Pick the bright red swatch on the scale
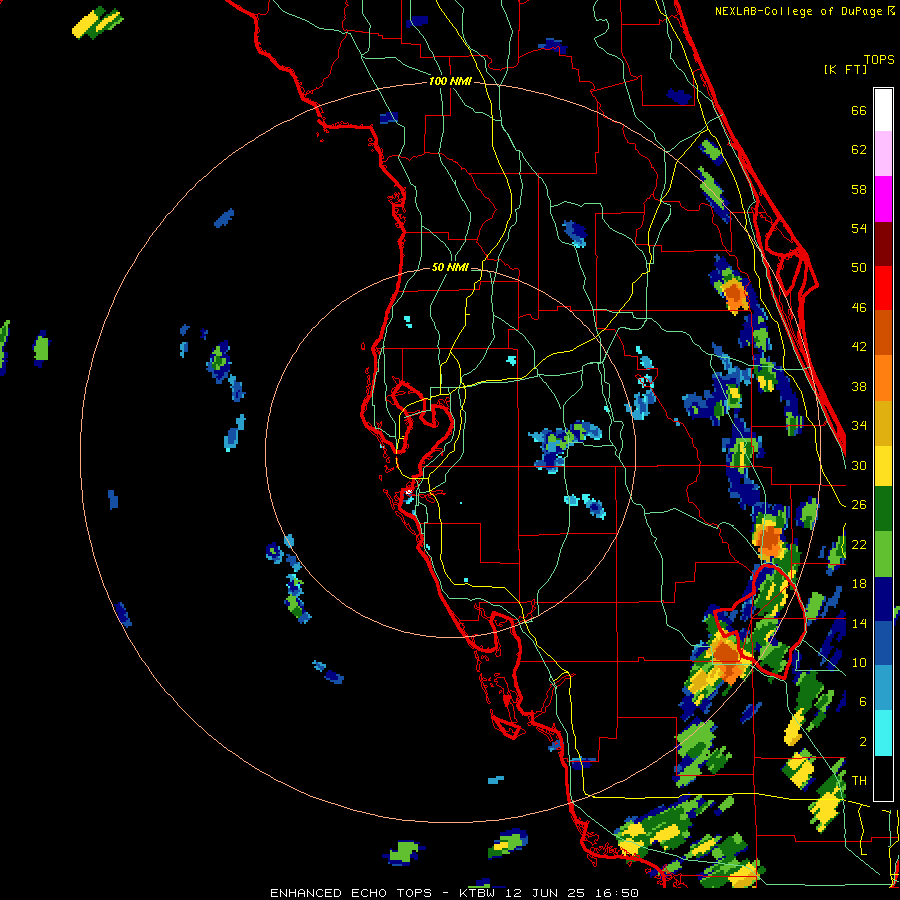Viewport: 900px width, 900px height. 883,288
